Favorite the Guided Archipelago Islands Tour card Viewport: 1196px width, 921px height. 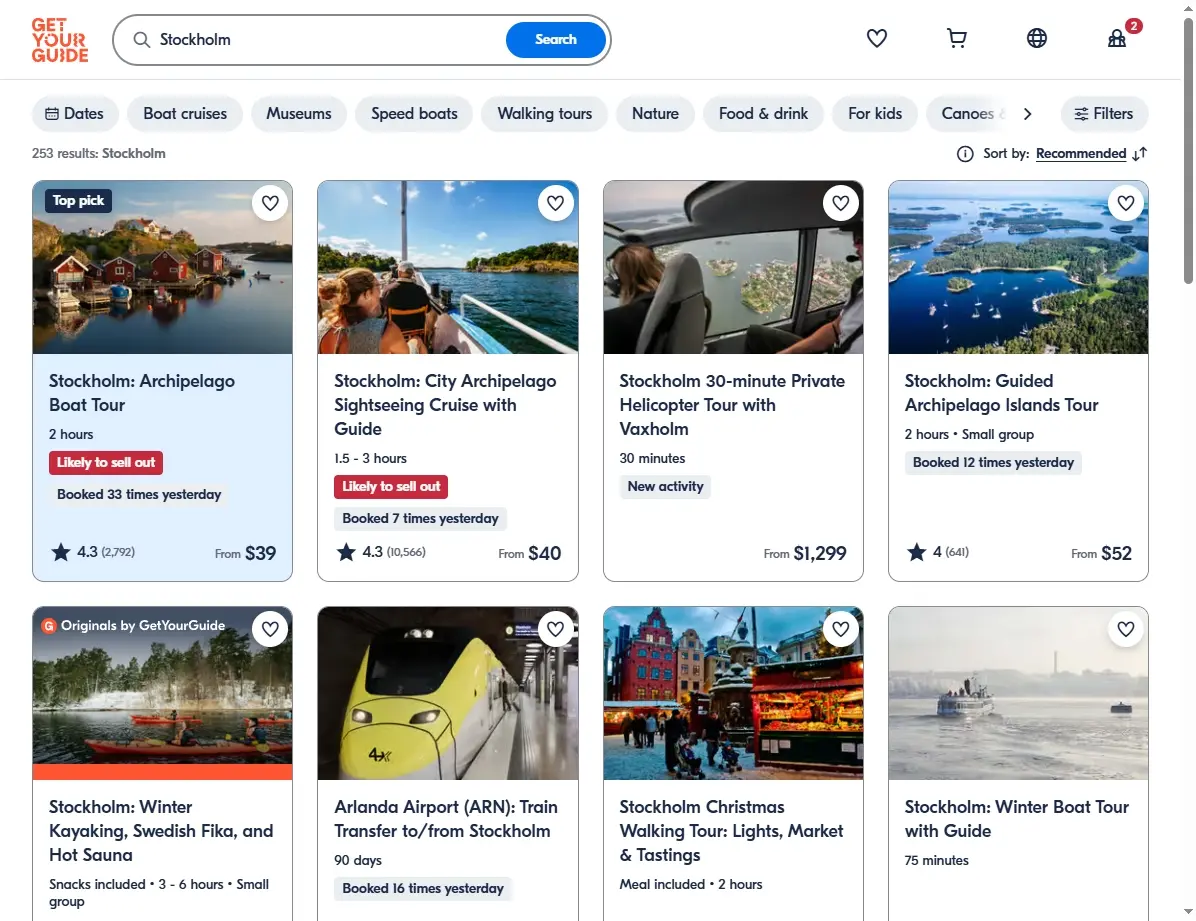[1126, 203]
